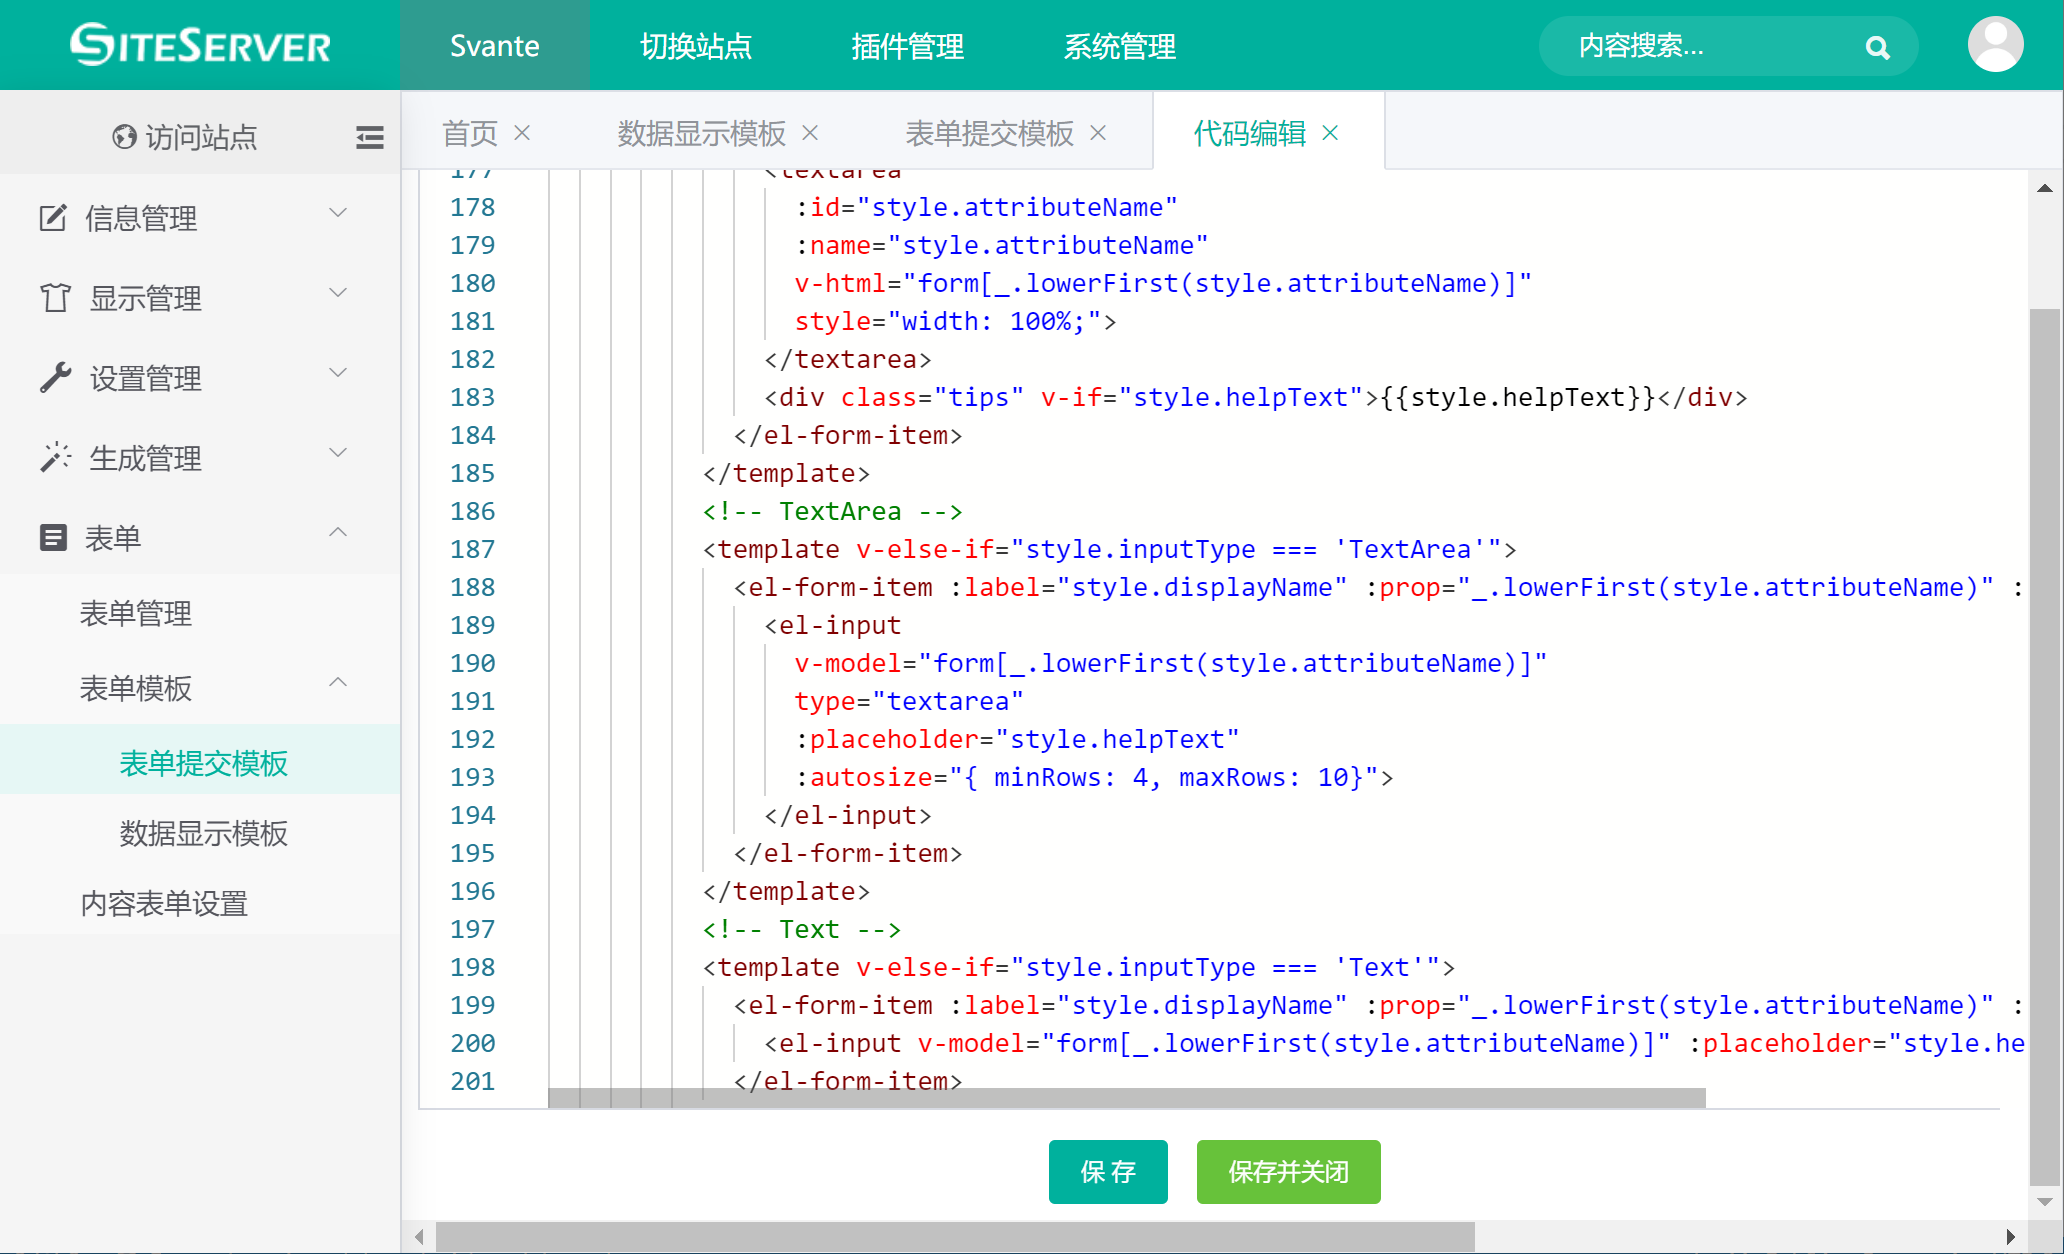
Task: Switch to the 表单提交模板 tab
Action: pos(988,133)
